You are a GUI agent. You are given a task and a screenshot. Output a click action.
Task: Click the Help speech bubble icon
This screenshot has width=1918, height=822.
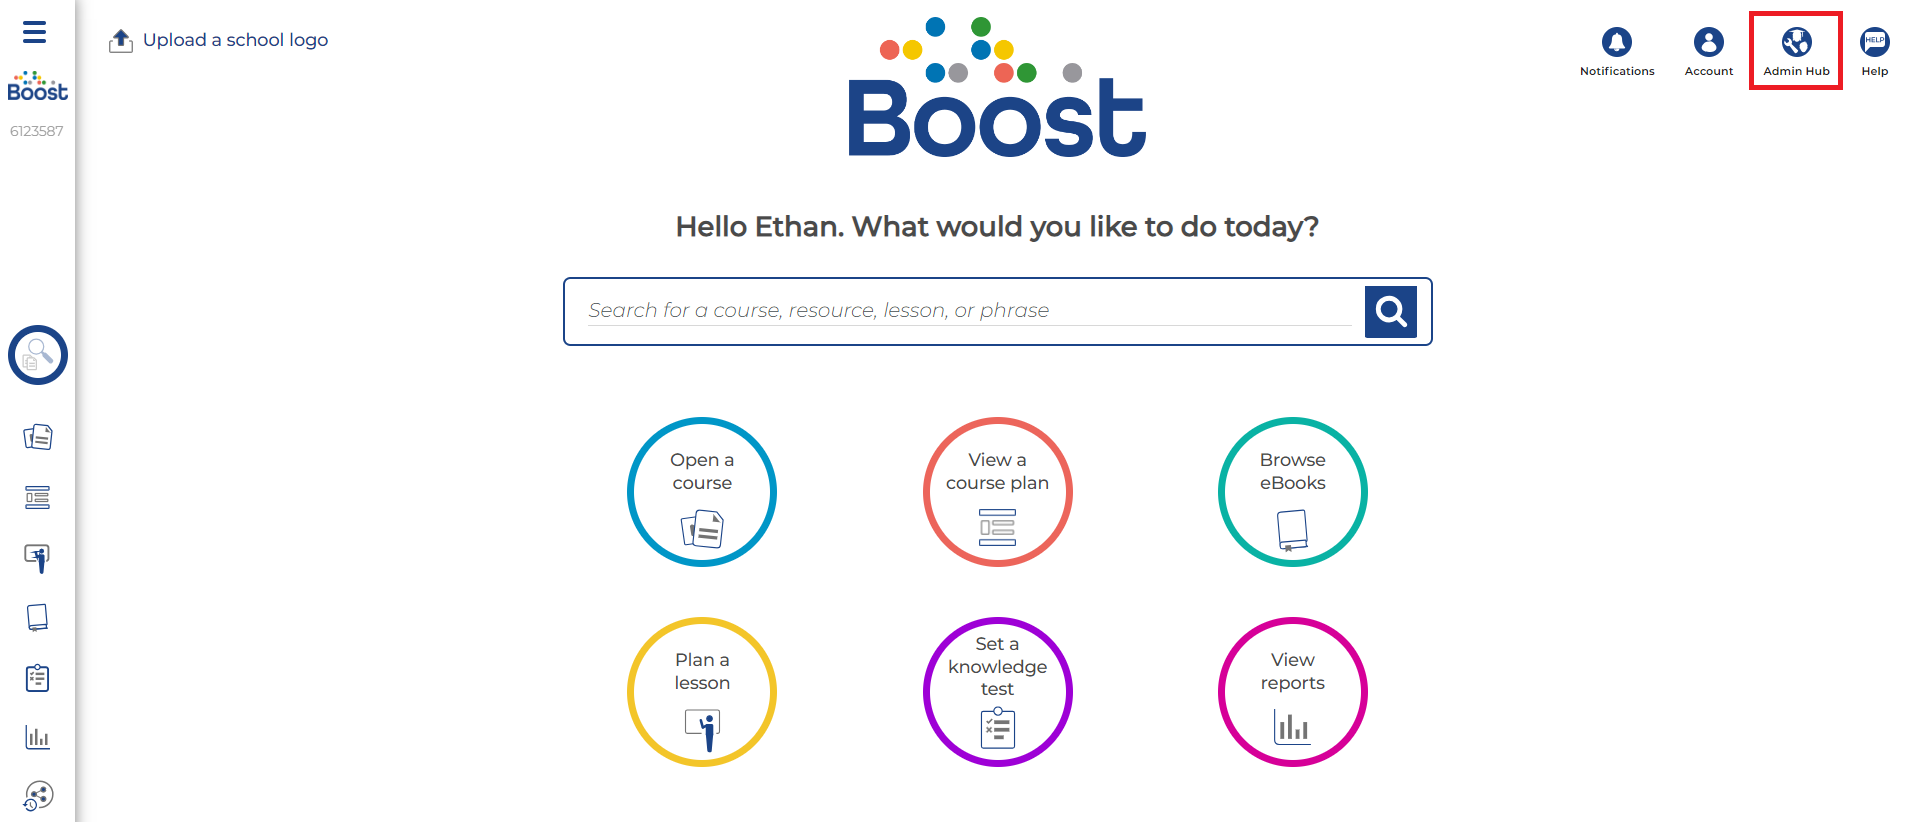click(1874, 43)
